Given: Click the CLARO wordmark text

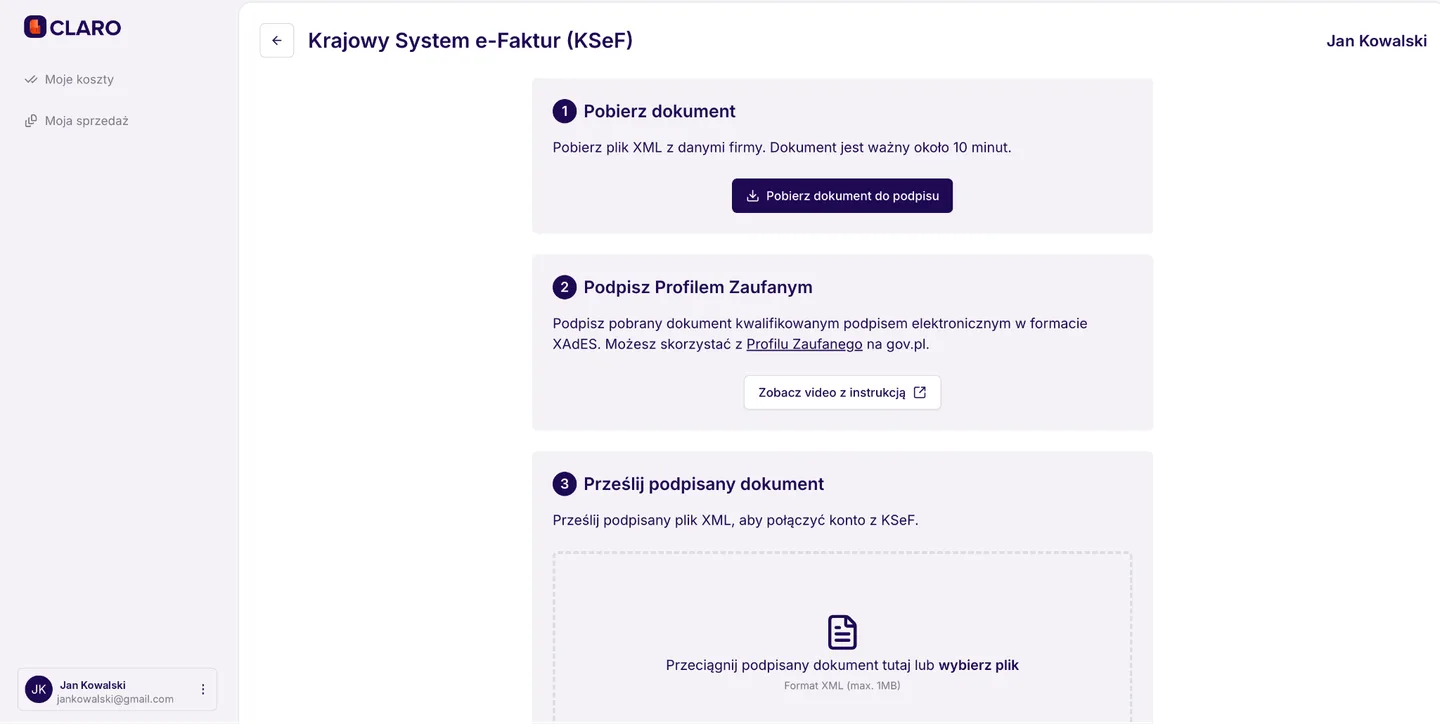Looking at the screenshot, I should pyautogui.click(x=85, y=28).
